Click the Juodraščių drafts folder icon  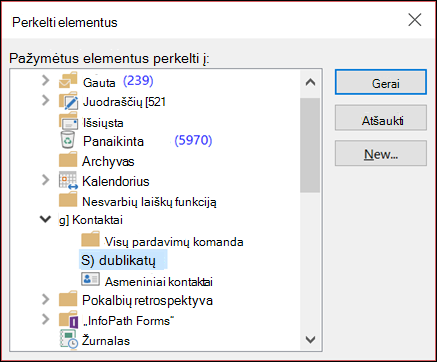tap(68, 101)
